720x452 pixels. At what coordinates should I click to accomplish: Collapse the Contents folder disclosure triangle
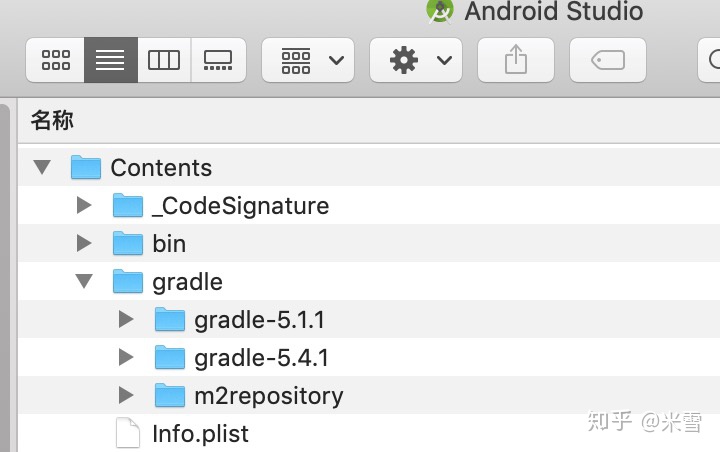42,167
